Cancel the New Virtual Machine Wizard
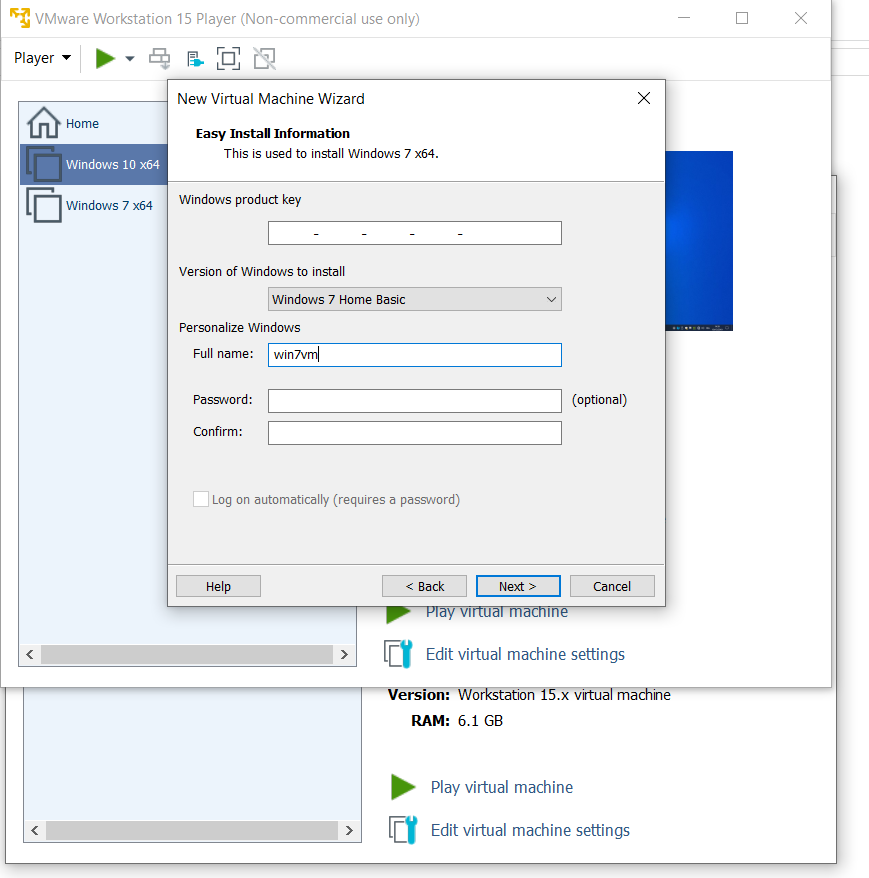 click(x=612, y=586)
